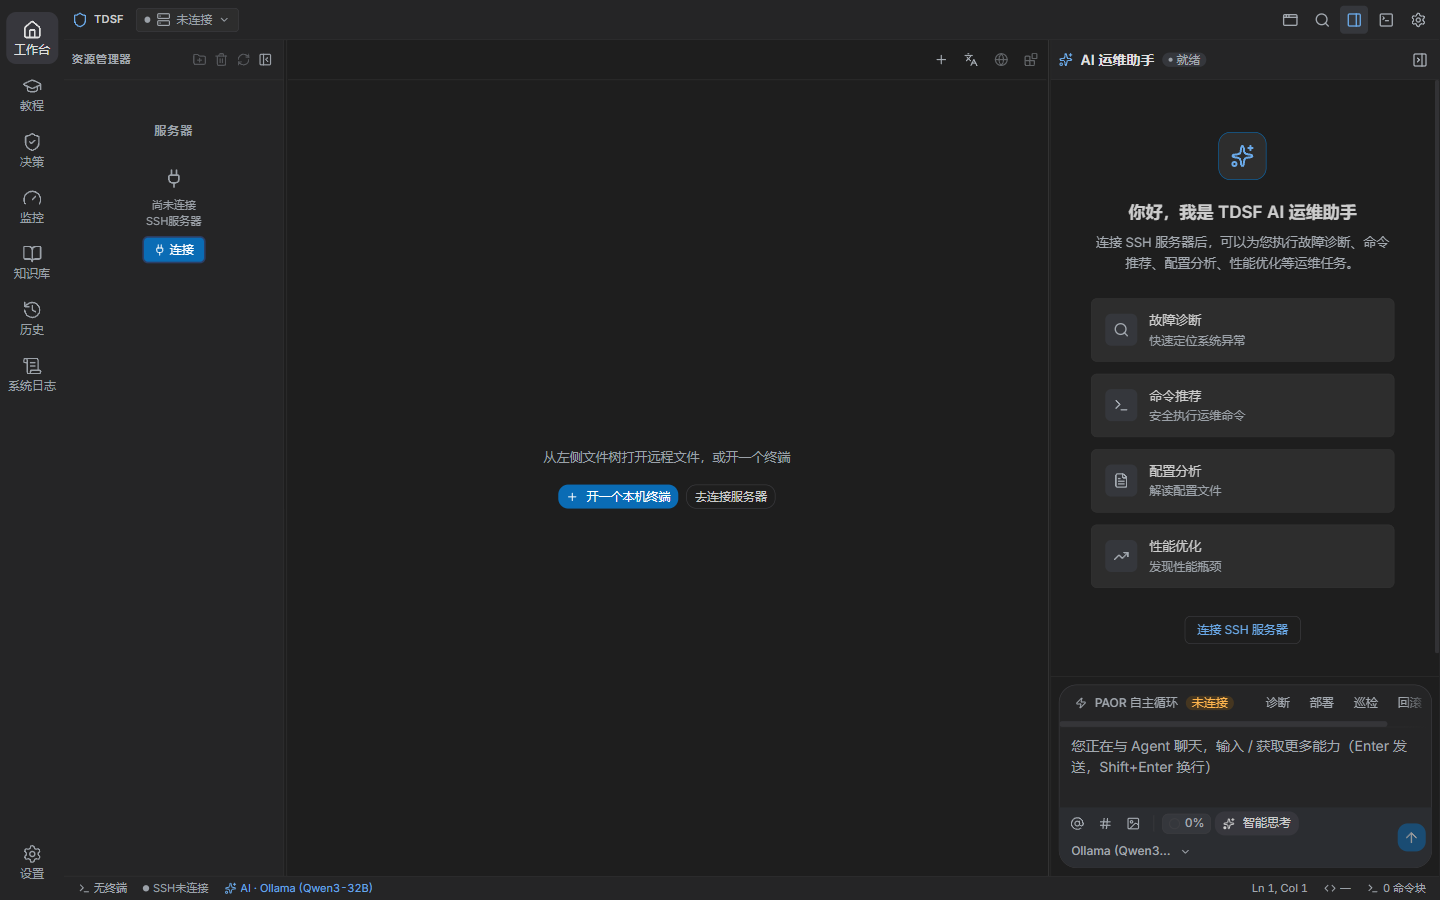
Task: Click the trash icon in 资源管理器 header
Action: click(221, 60)
